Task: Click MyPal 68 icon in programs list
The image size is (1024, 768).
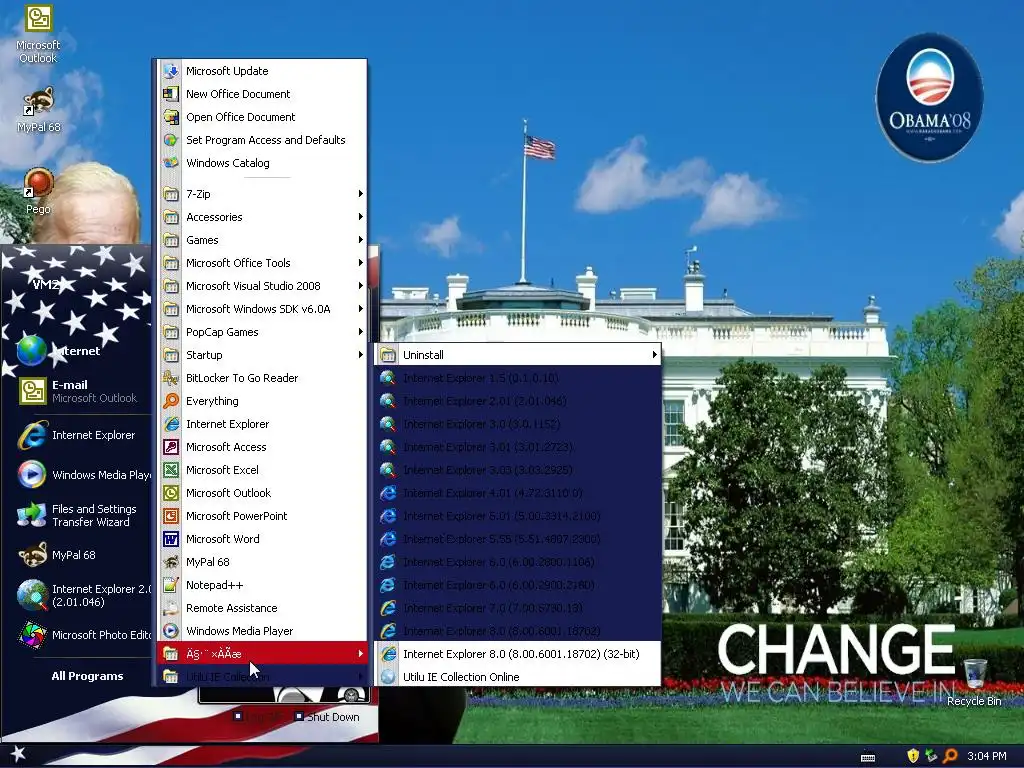Action: tap(170, 562)
